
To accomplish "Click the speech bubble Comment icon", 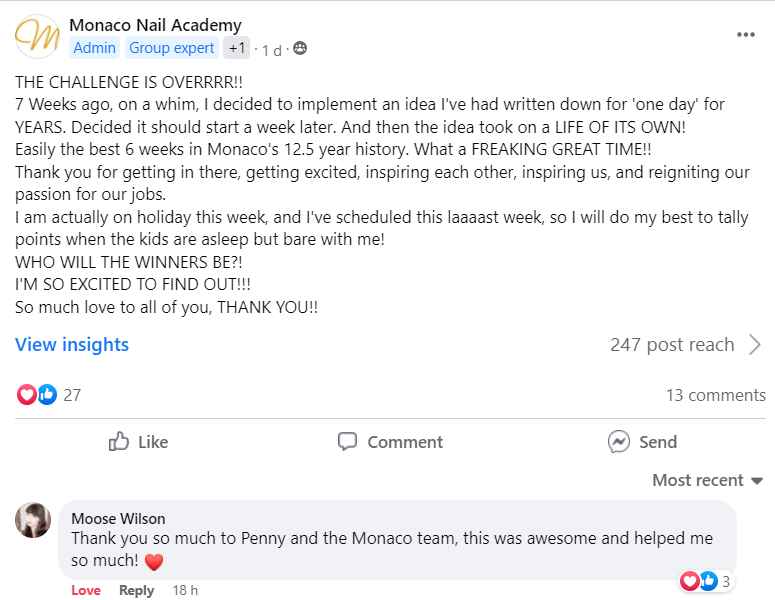I will click(x=347, y=441).
